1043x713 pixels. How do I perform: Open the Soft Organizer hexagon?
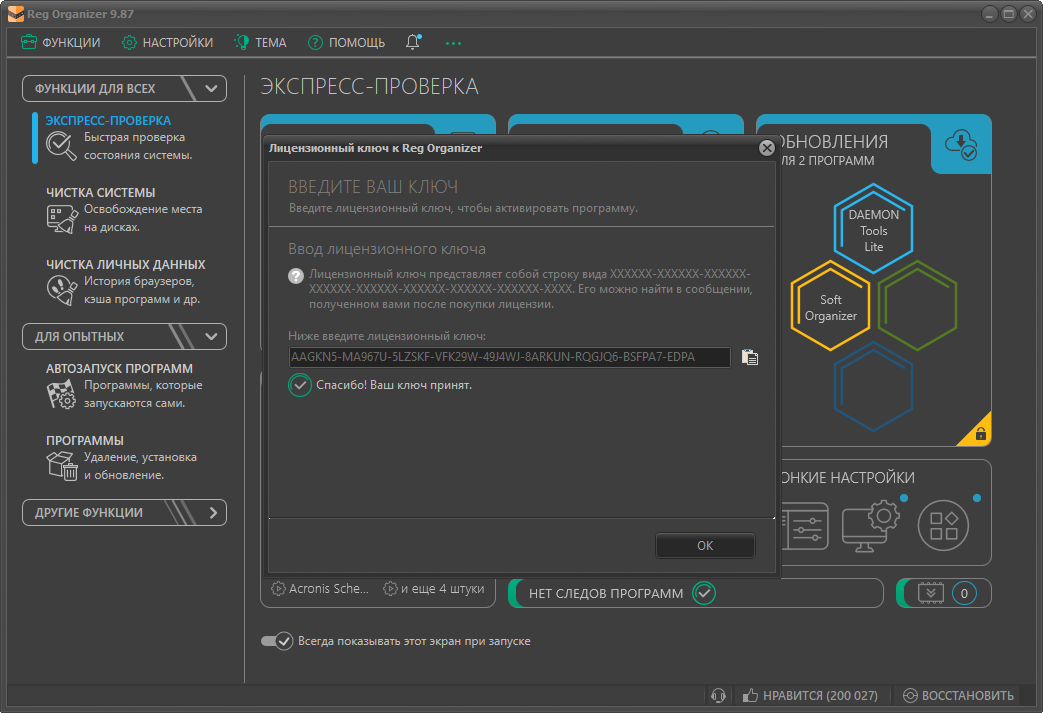pos(831,306)
